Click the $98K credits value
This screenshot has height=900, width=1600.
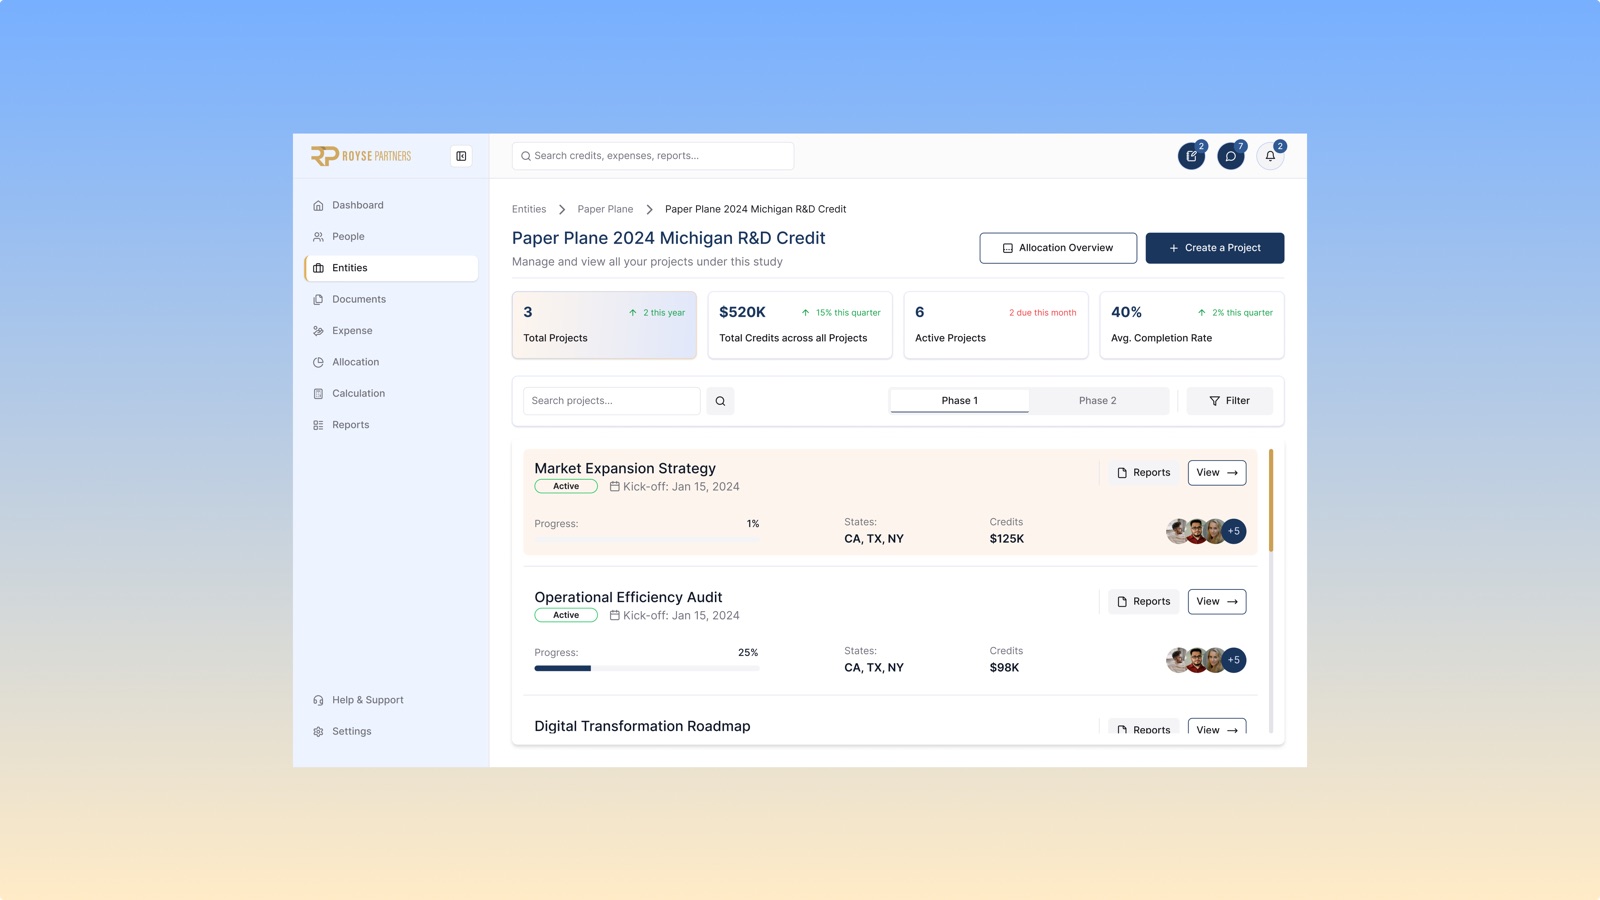pos(1004,668)
